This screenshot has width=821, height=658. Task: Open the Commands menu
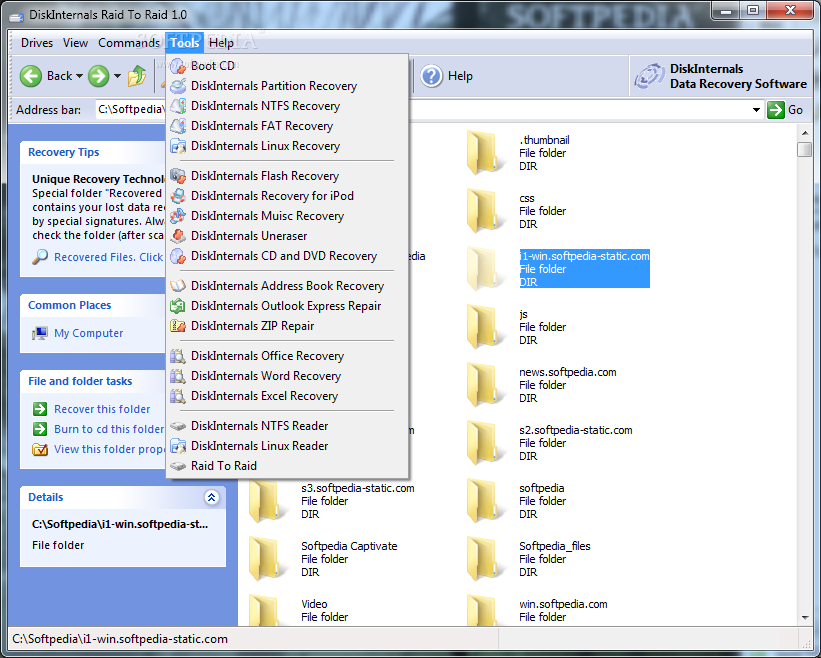[x=129, y=43]
